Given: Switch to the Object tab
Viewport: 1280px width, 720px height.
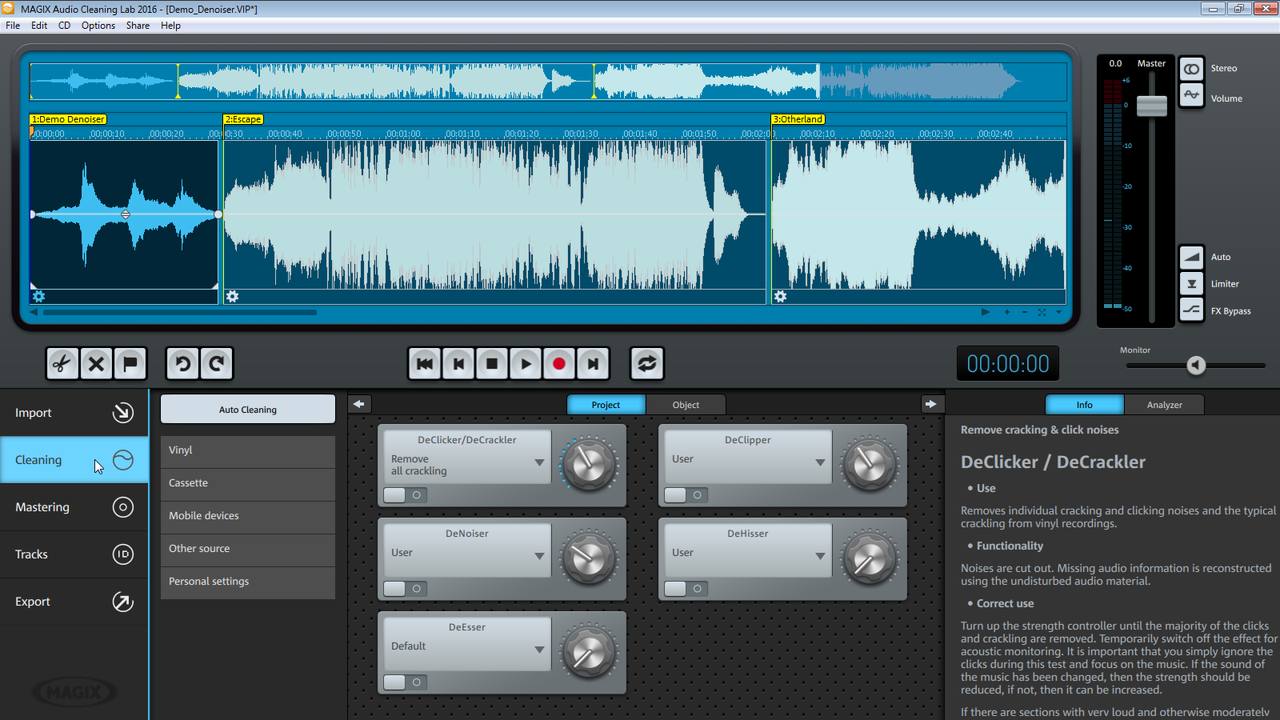Looking at the screenshot, I should (686, 405).
